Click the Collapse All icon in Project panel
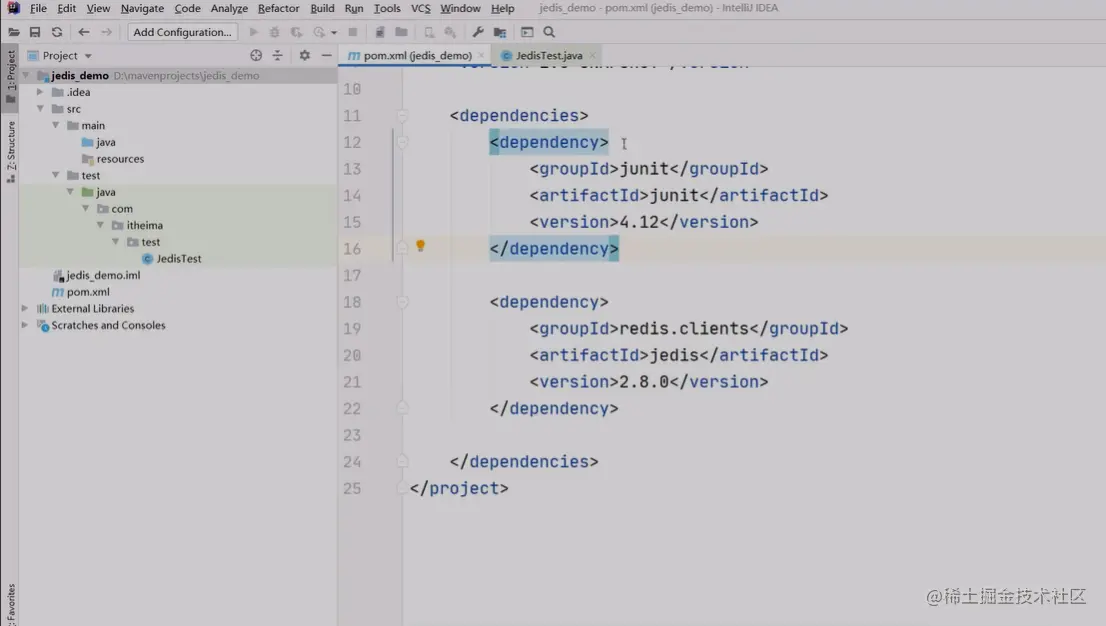This screenshot has height=626, width=1106. click(x=277, y=56)
